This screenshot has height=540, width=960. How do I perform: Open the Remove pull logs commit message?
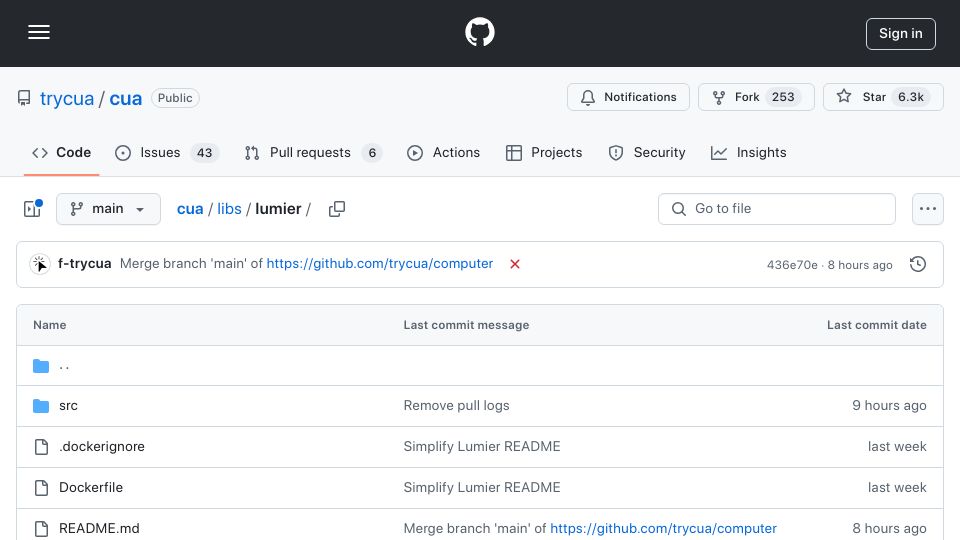456,405
